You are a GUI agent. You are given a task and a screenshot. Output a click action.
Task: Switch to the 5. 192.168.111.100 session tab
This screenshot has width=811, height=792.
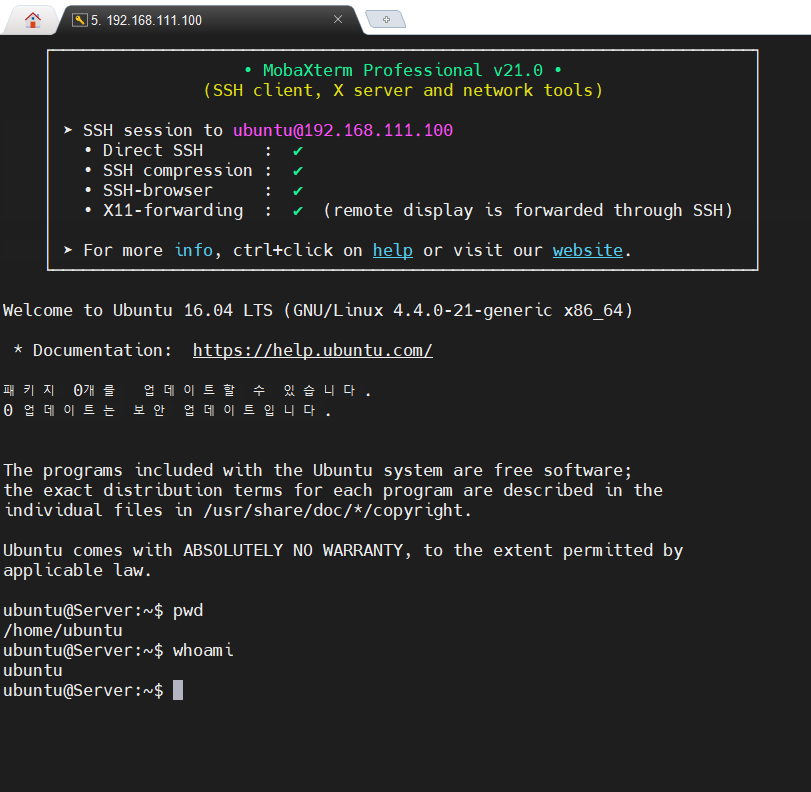(x=209, y=20)
